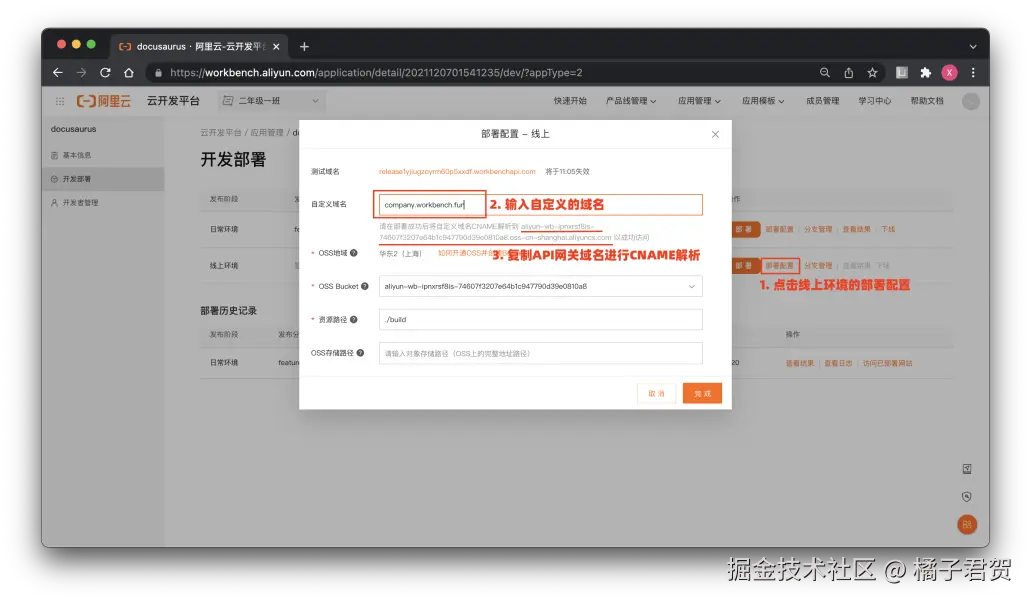Click 查看日志 in the history record

(x=838, y=363)
